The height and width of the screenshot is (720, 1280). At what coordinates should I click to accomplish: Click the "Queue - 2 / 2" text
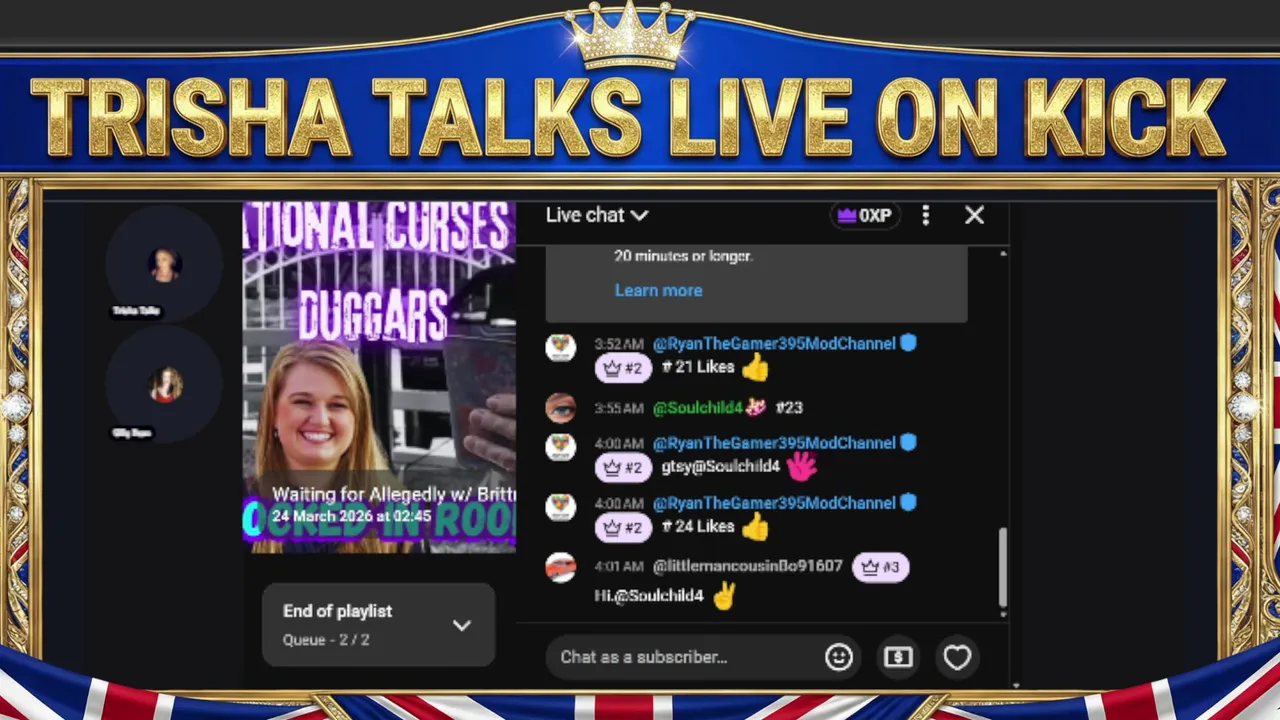coord(326,639)
